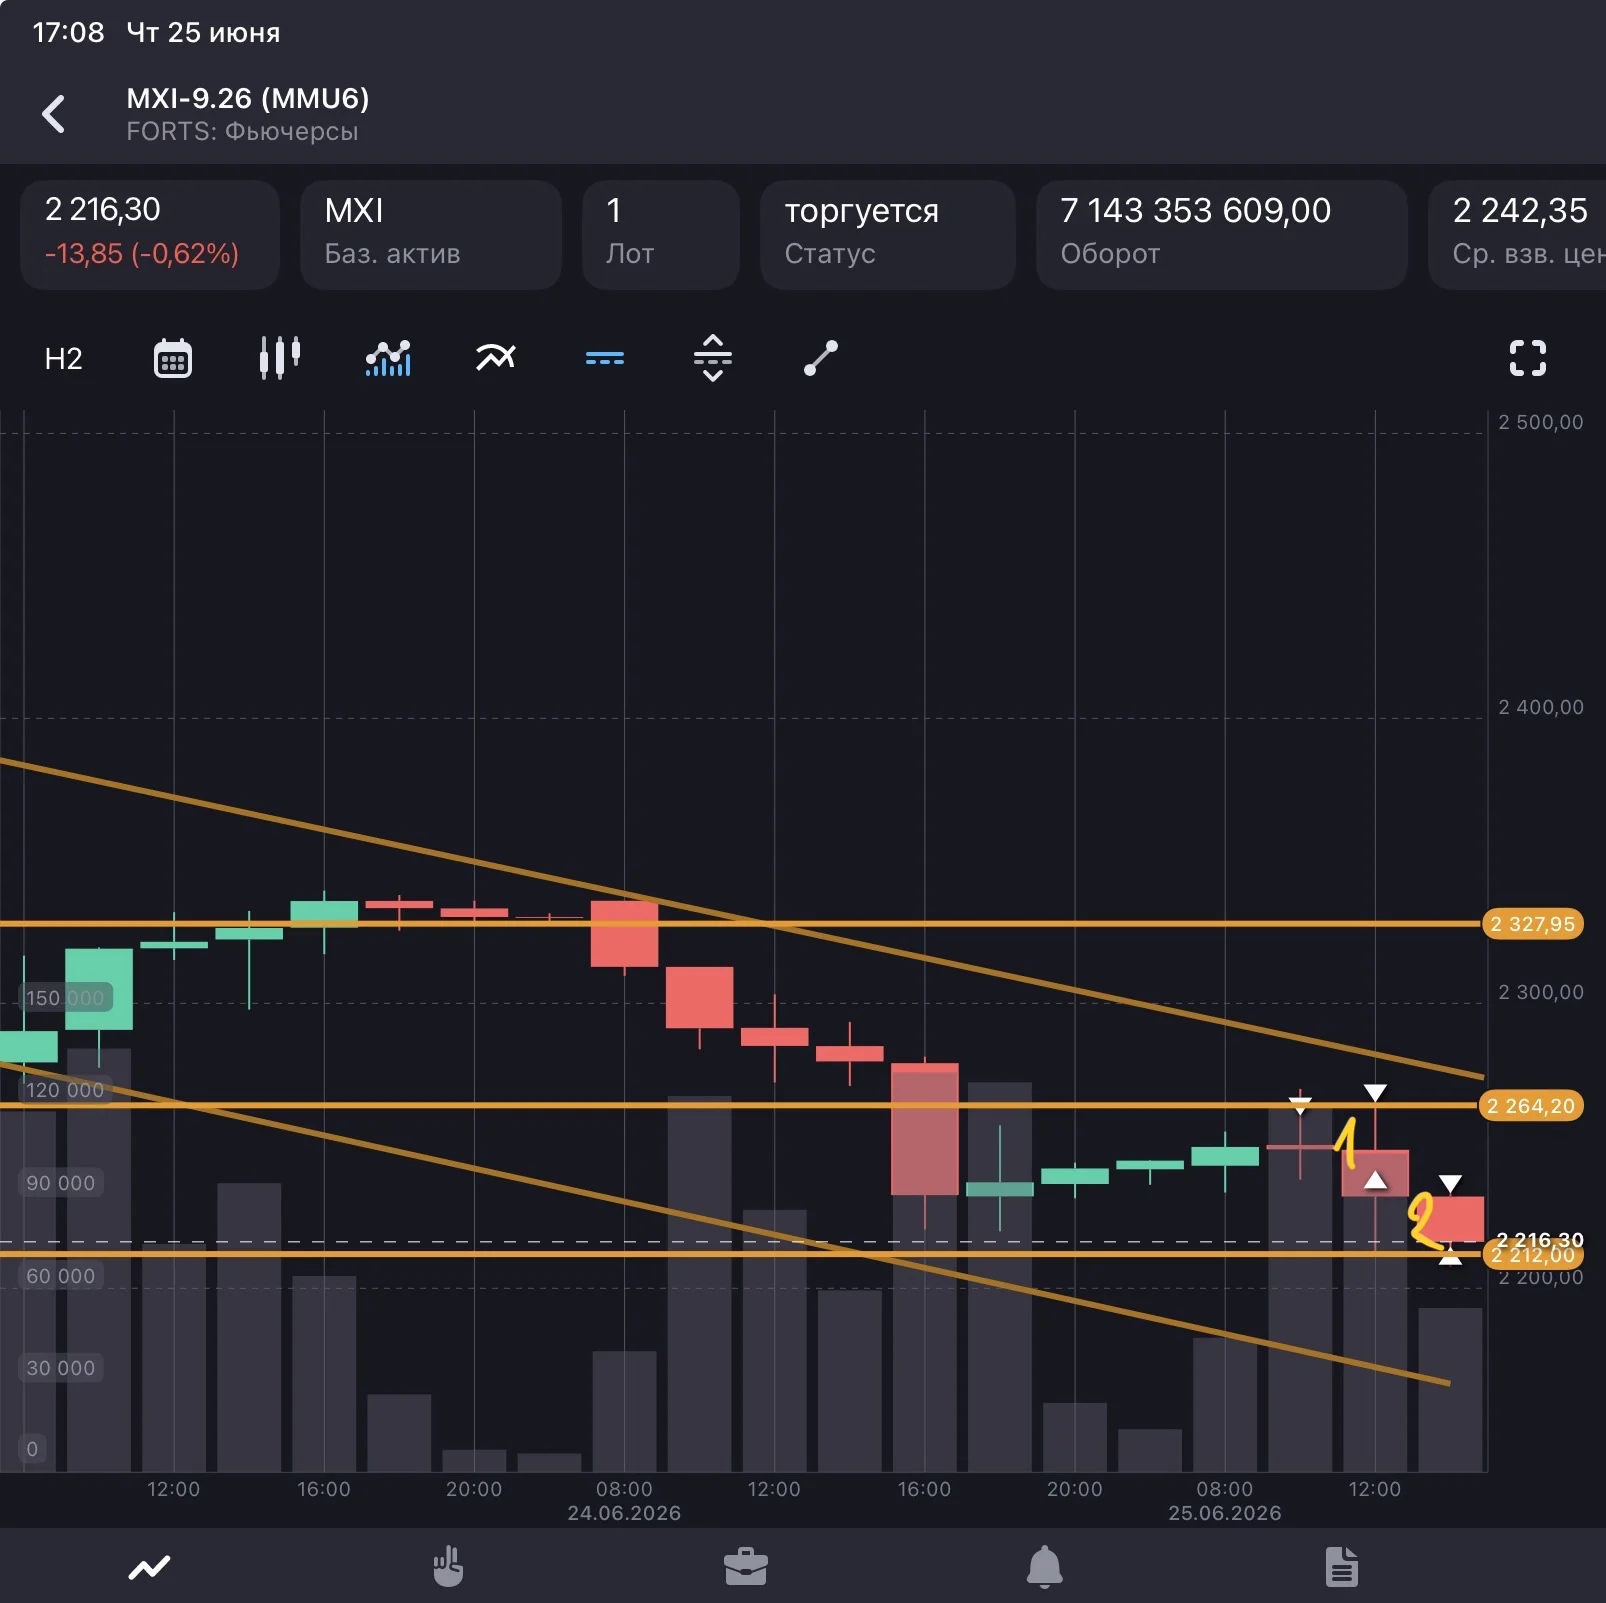Open the hand gesture tab at bottom
This screenshot has width=1606, height=1603.
448,1566
